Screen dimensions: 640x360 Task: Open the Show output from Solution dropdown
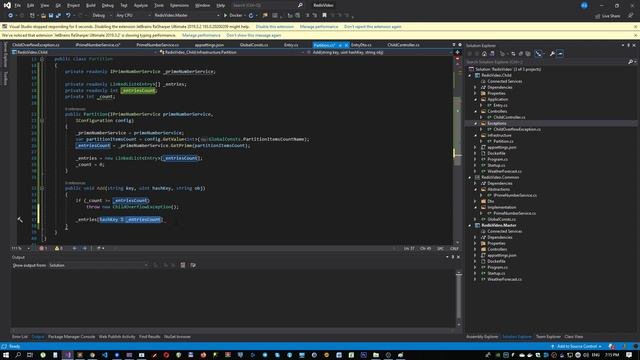[x=98, y=265]
